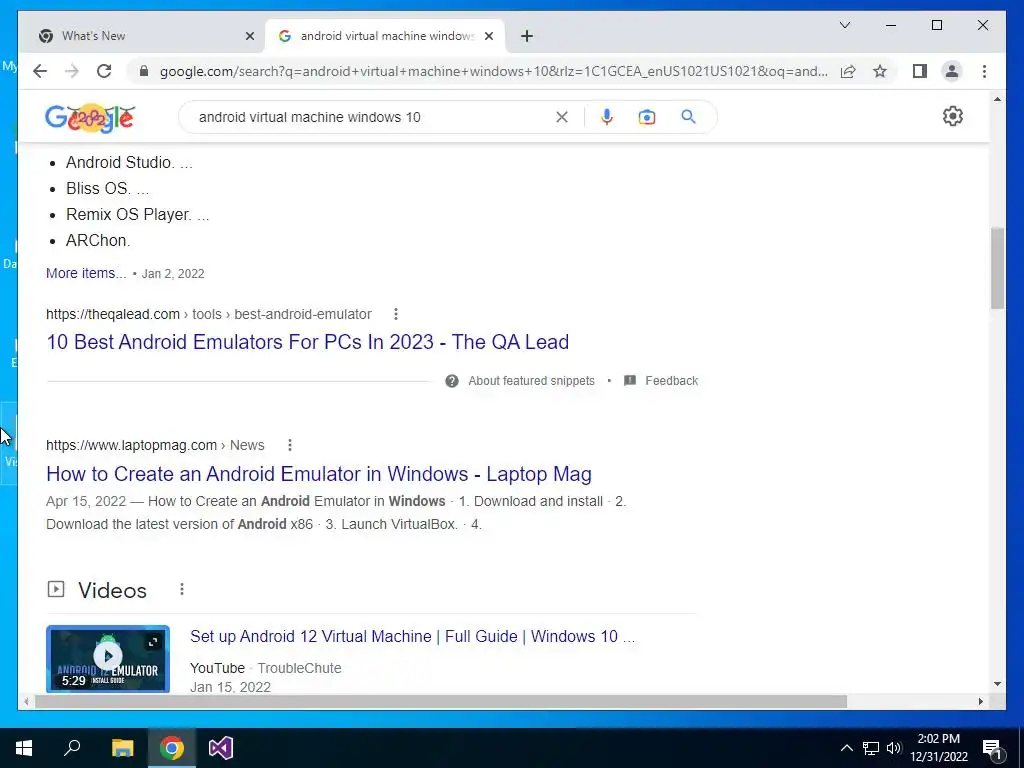
Task: Open the volume tray icon
Action: pyautogui.click(x=894, y=748)
